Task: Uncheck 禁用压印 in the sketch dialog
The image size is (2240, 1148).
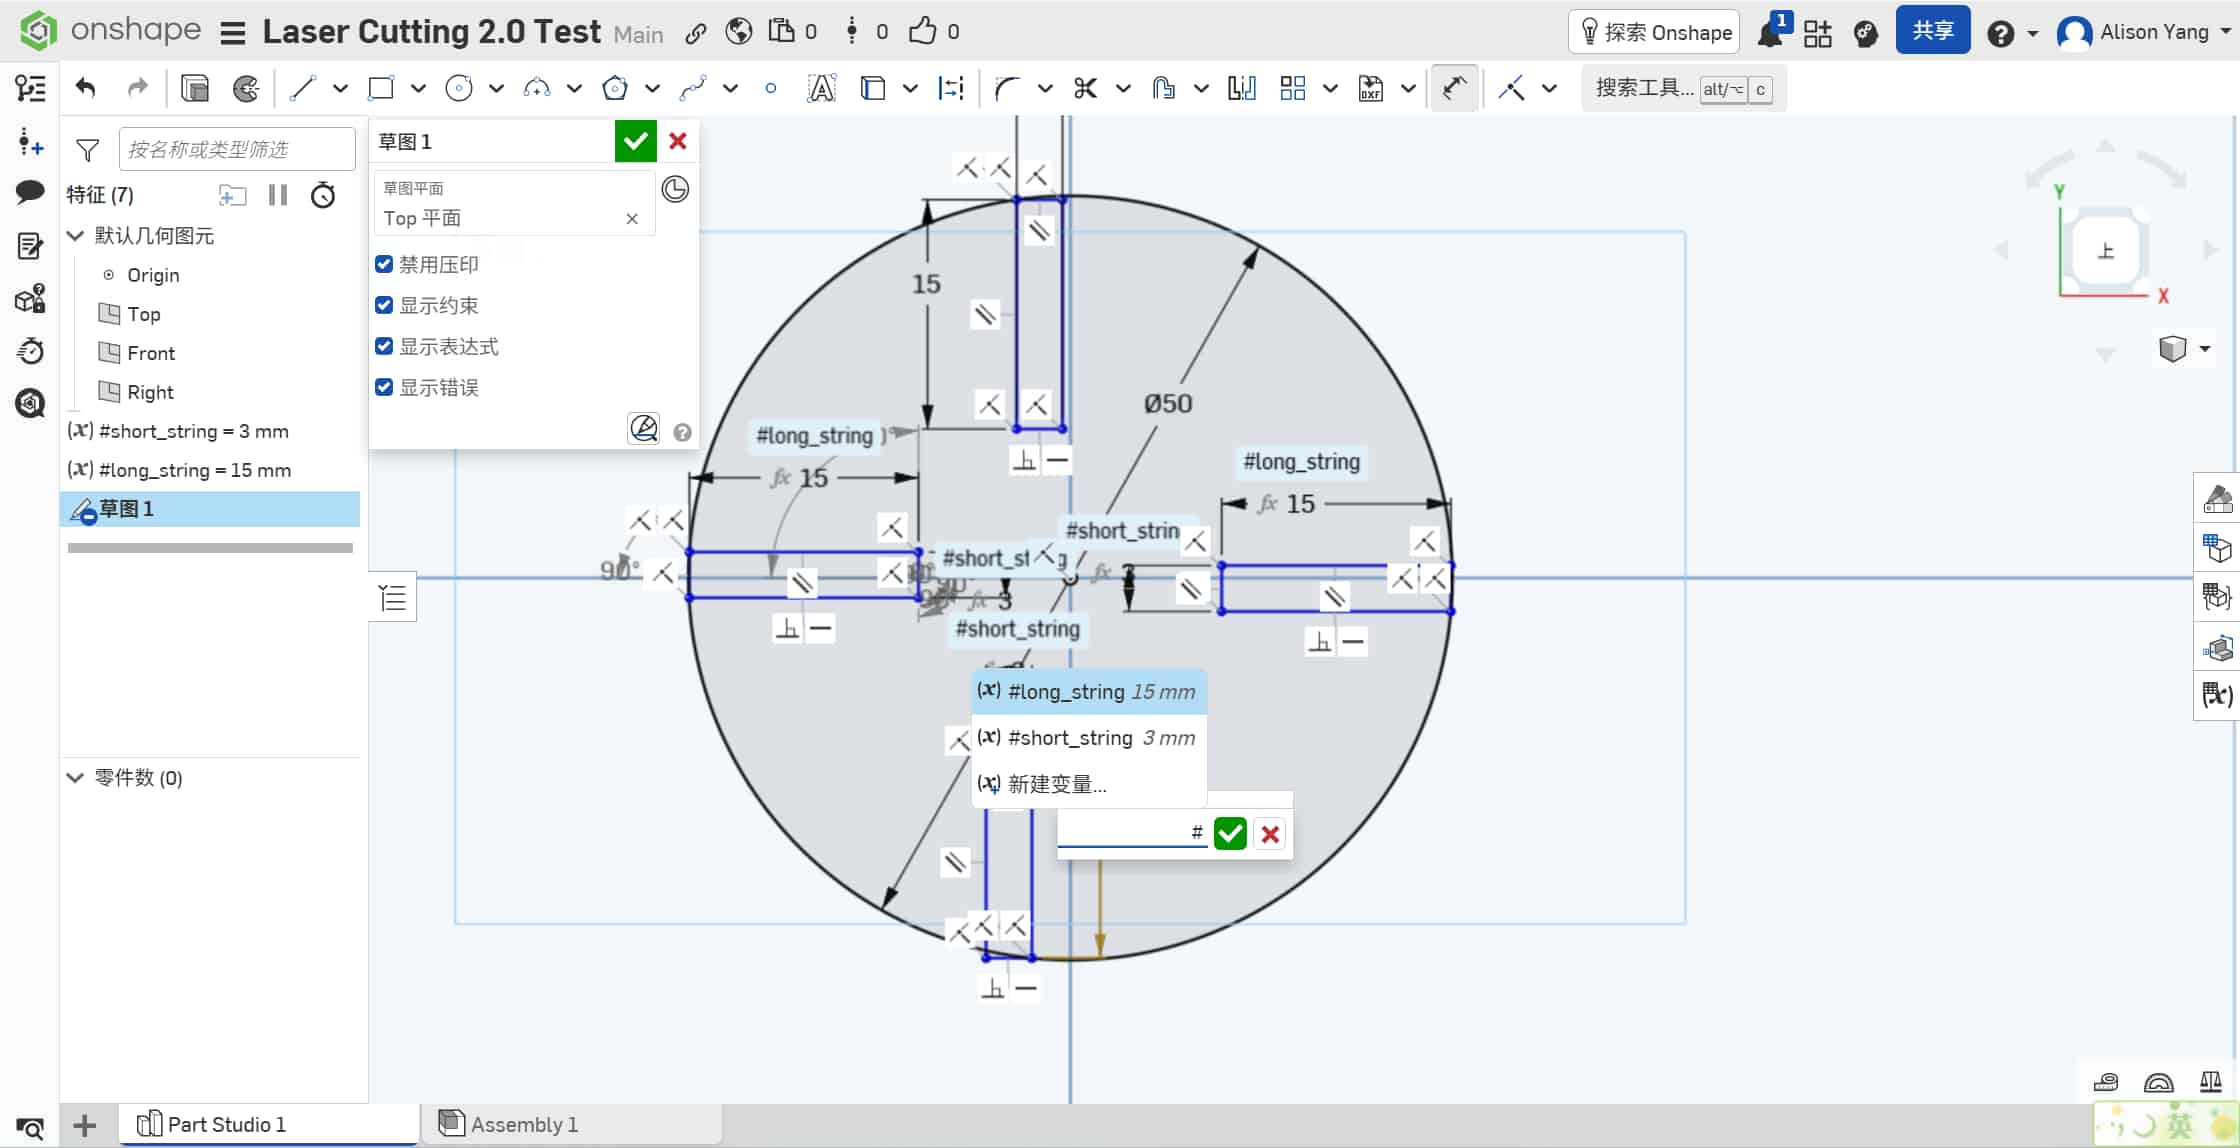Action: [x=384, y=264]
